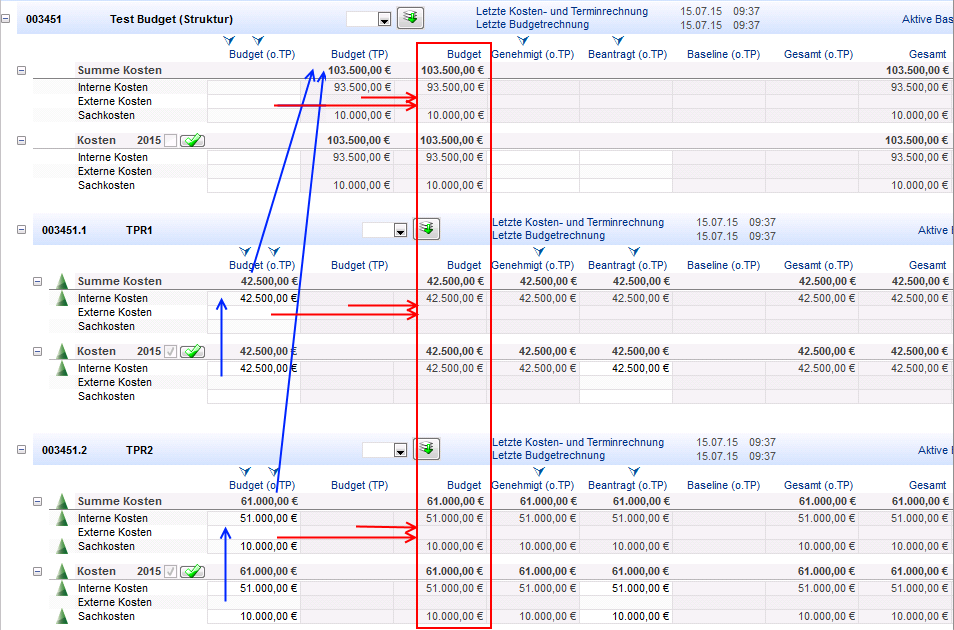Image resolution: width=954 pixels, height=630 pixels.
Task: Click Letzte Budgetrechnung in TPR2 header
Action: (548, 455)
